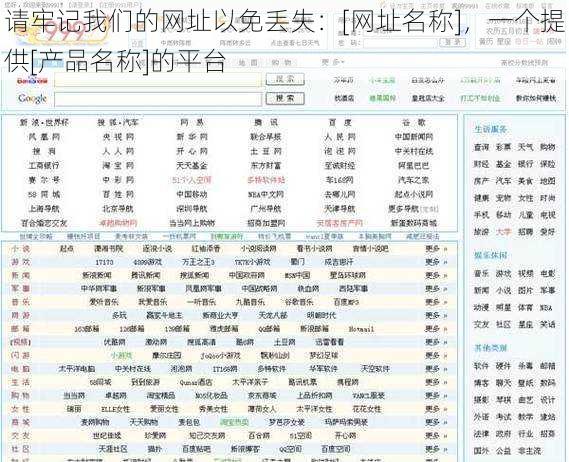This screenshot has height=462, width=569.
Task: Expand 更多 in the 购物 row
Action: 436,396
